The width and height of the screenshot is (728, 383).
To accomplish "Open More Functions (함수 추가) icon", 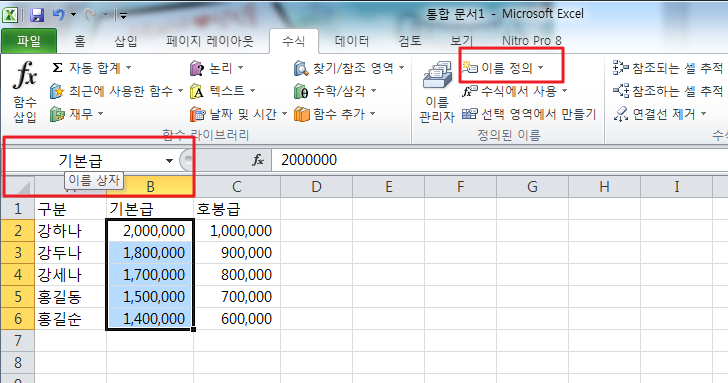I will pos(301,114).
